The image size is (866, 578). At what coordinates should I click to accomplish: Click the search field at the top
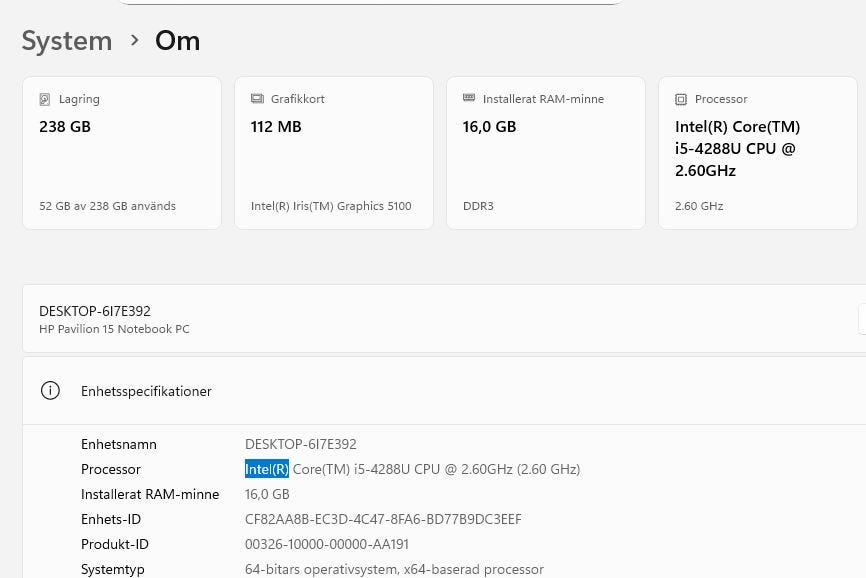(x=370, y=2)
